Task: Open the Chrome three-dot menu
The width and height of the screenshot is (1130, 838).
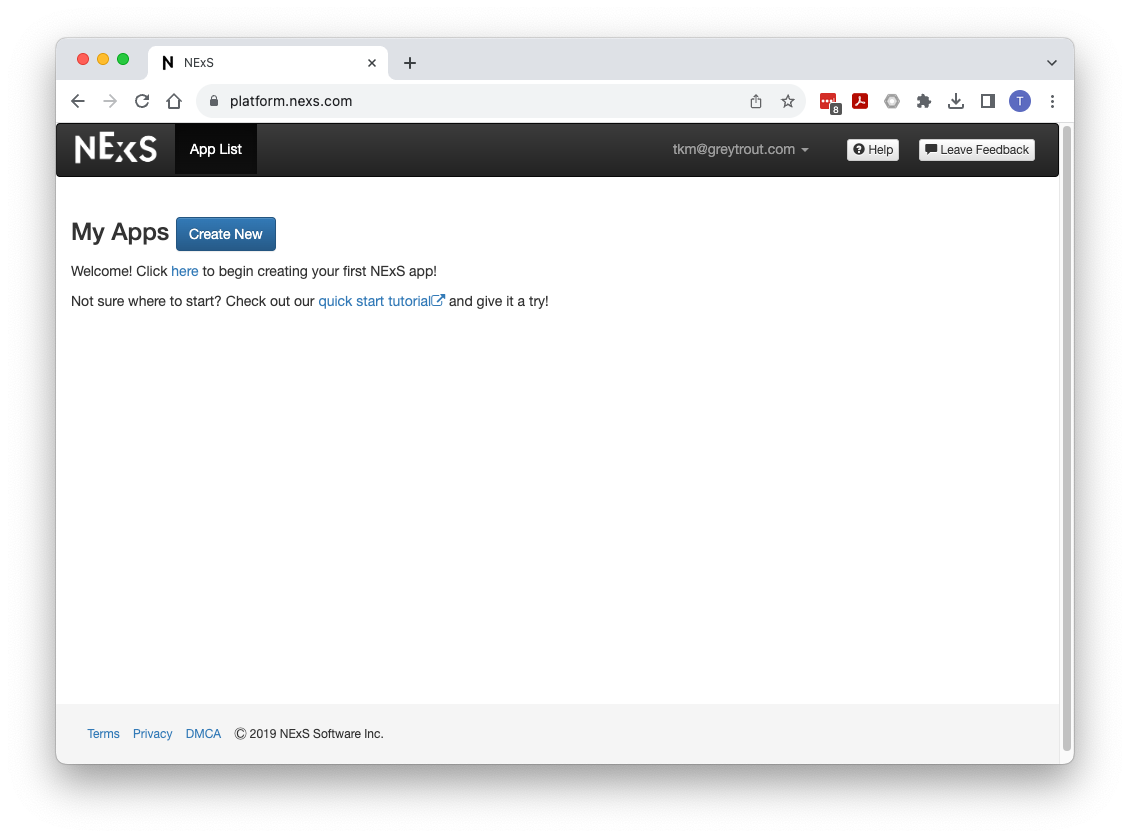Action: click(1052, 101)
